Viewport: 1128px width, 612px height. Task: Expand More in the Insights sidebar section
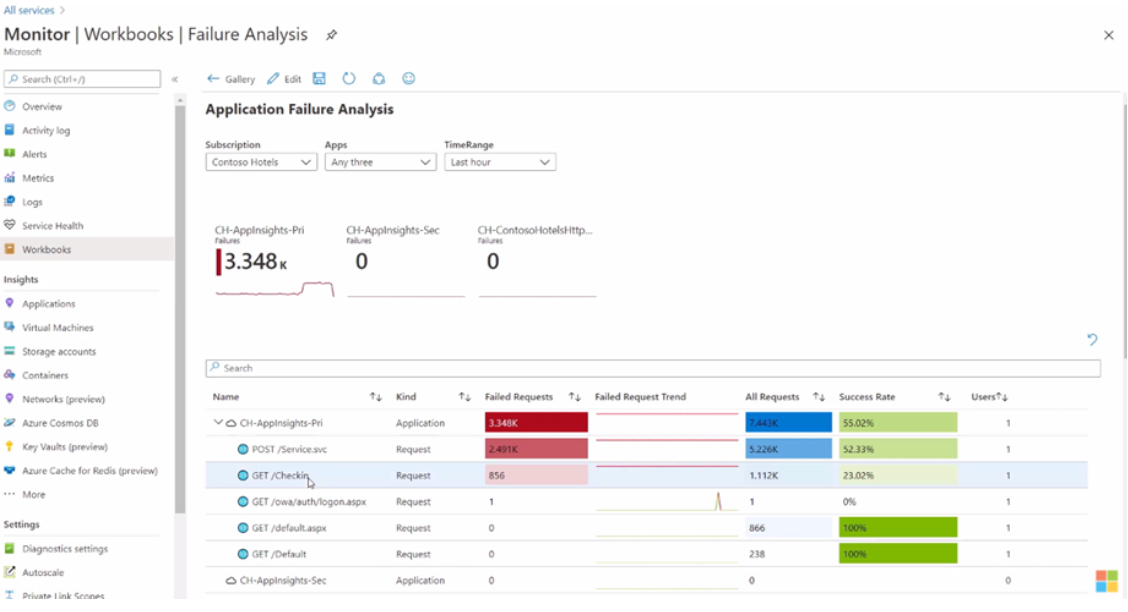33,495
